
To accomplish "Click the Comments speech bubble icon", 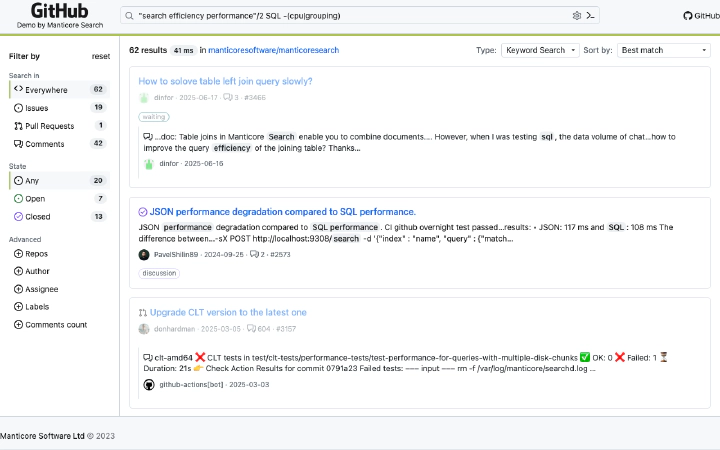I will [x=18, y=144].
